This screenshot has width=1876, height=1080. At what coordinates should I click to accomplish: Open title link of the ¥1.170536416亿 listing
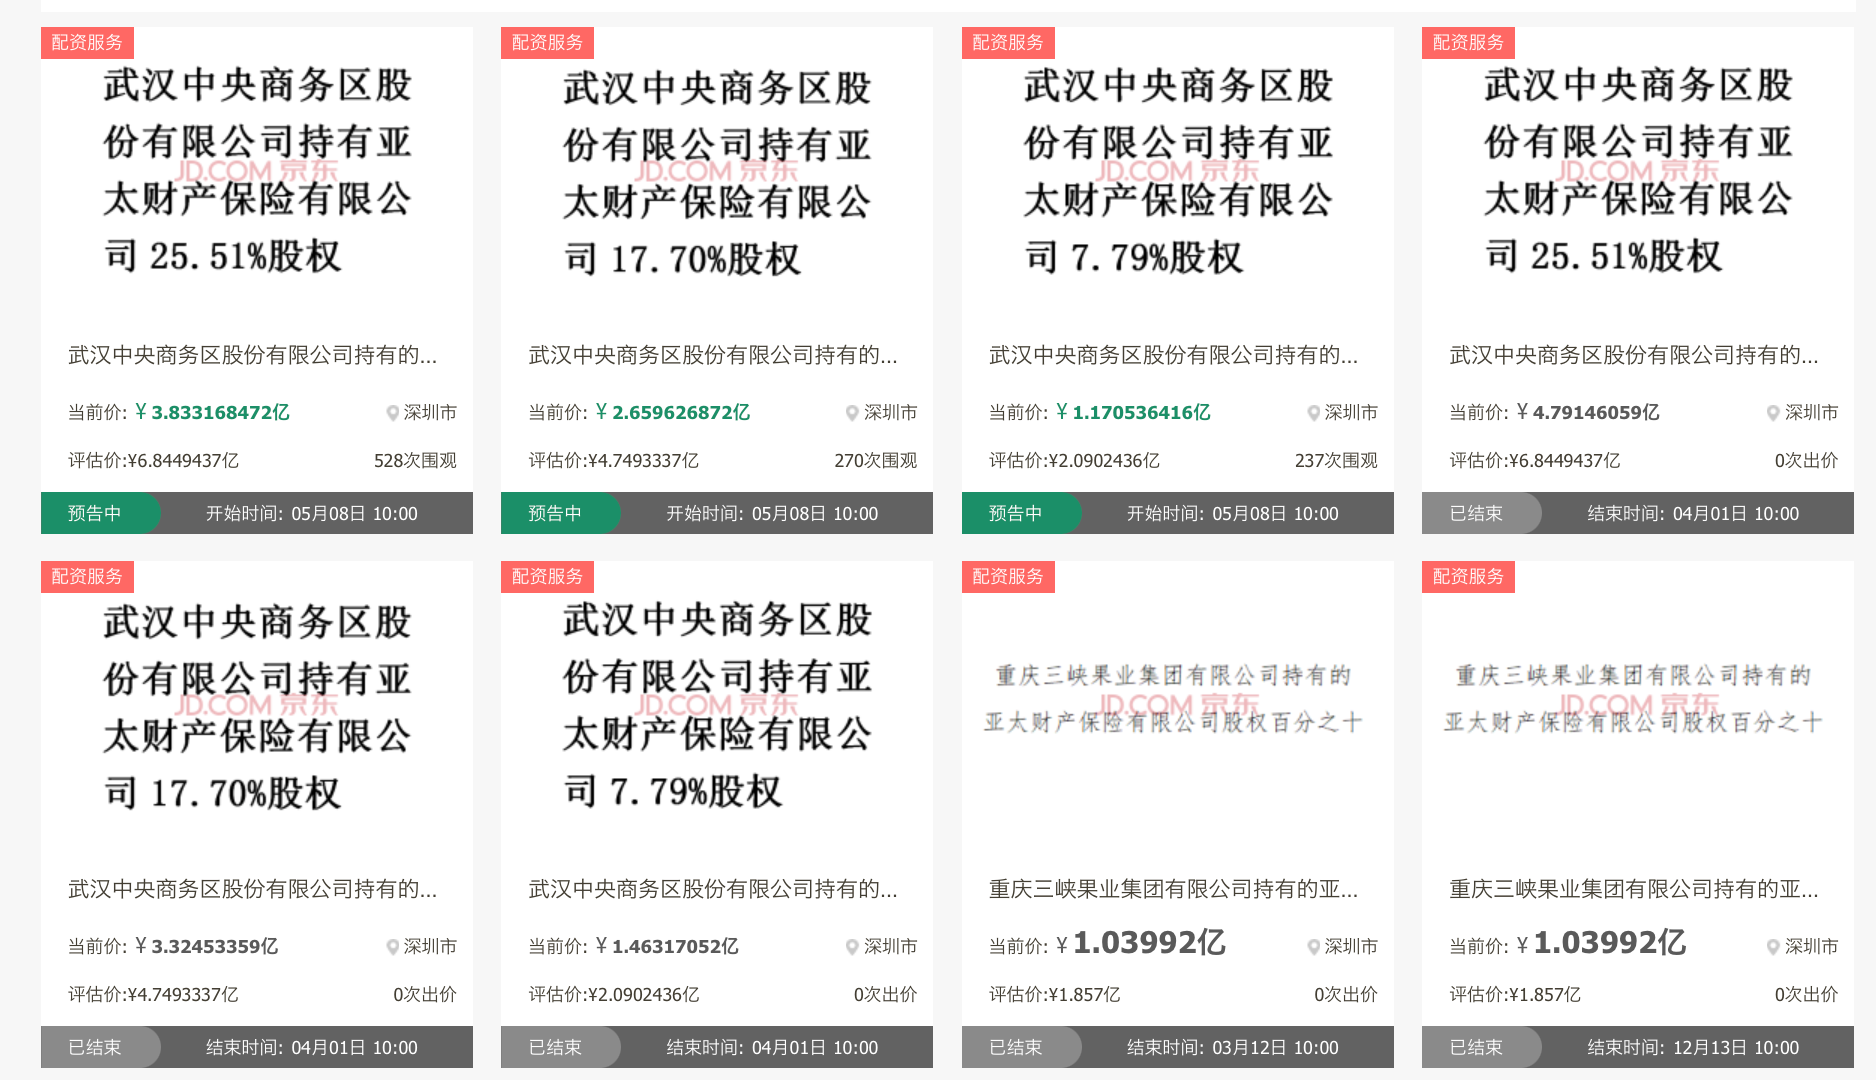(1173, 355)
